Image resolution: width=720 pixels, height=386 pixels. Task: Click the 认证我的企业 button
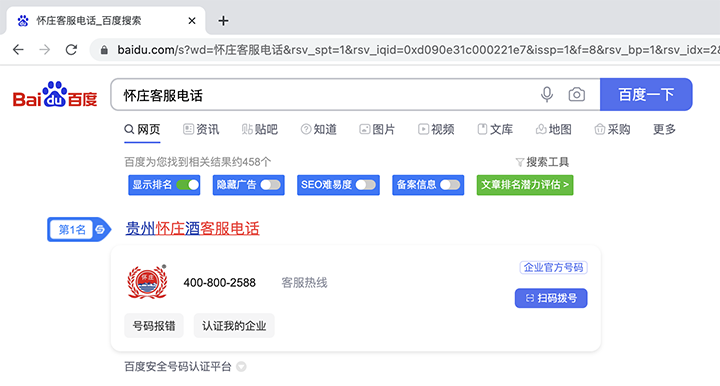(x=234, y=326)
